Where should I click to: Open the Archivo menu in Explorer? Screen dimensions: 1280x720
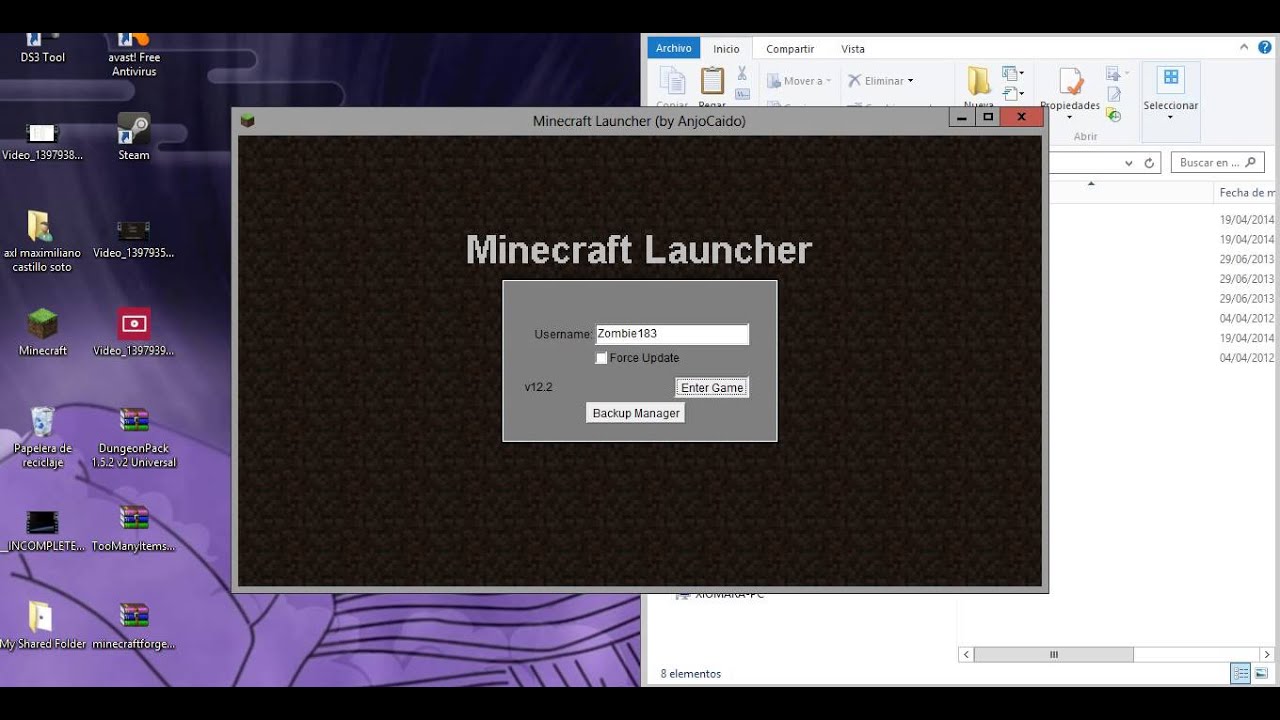point(674,48)
